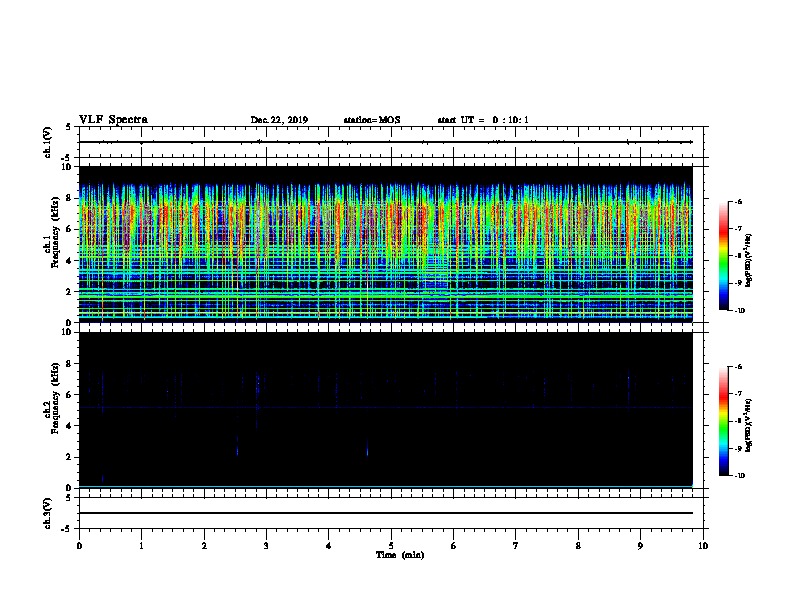Click the "station=MOS" header label
792x612 pixels.
click(372, 120)
